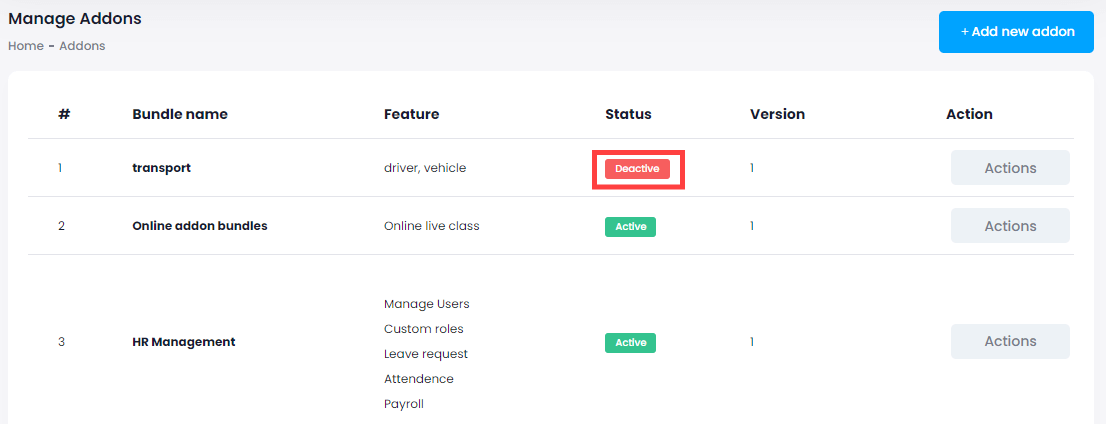This screenshot has height=424, width=1106.
Task: Click the Feature column header
Action: tap(411, 114)
